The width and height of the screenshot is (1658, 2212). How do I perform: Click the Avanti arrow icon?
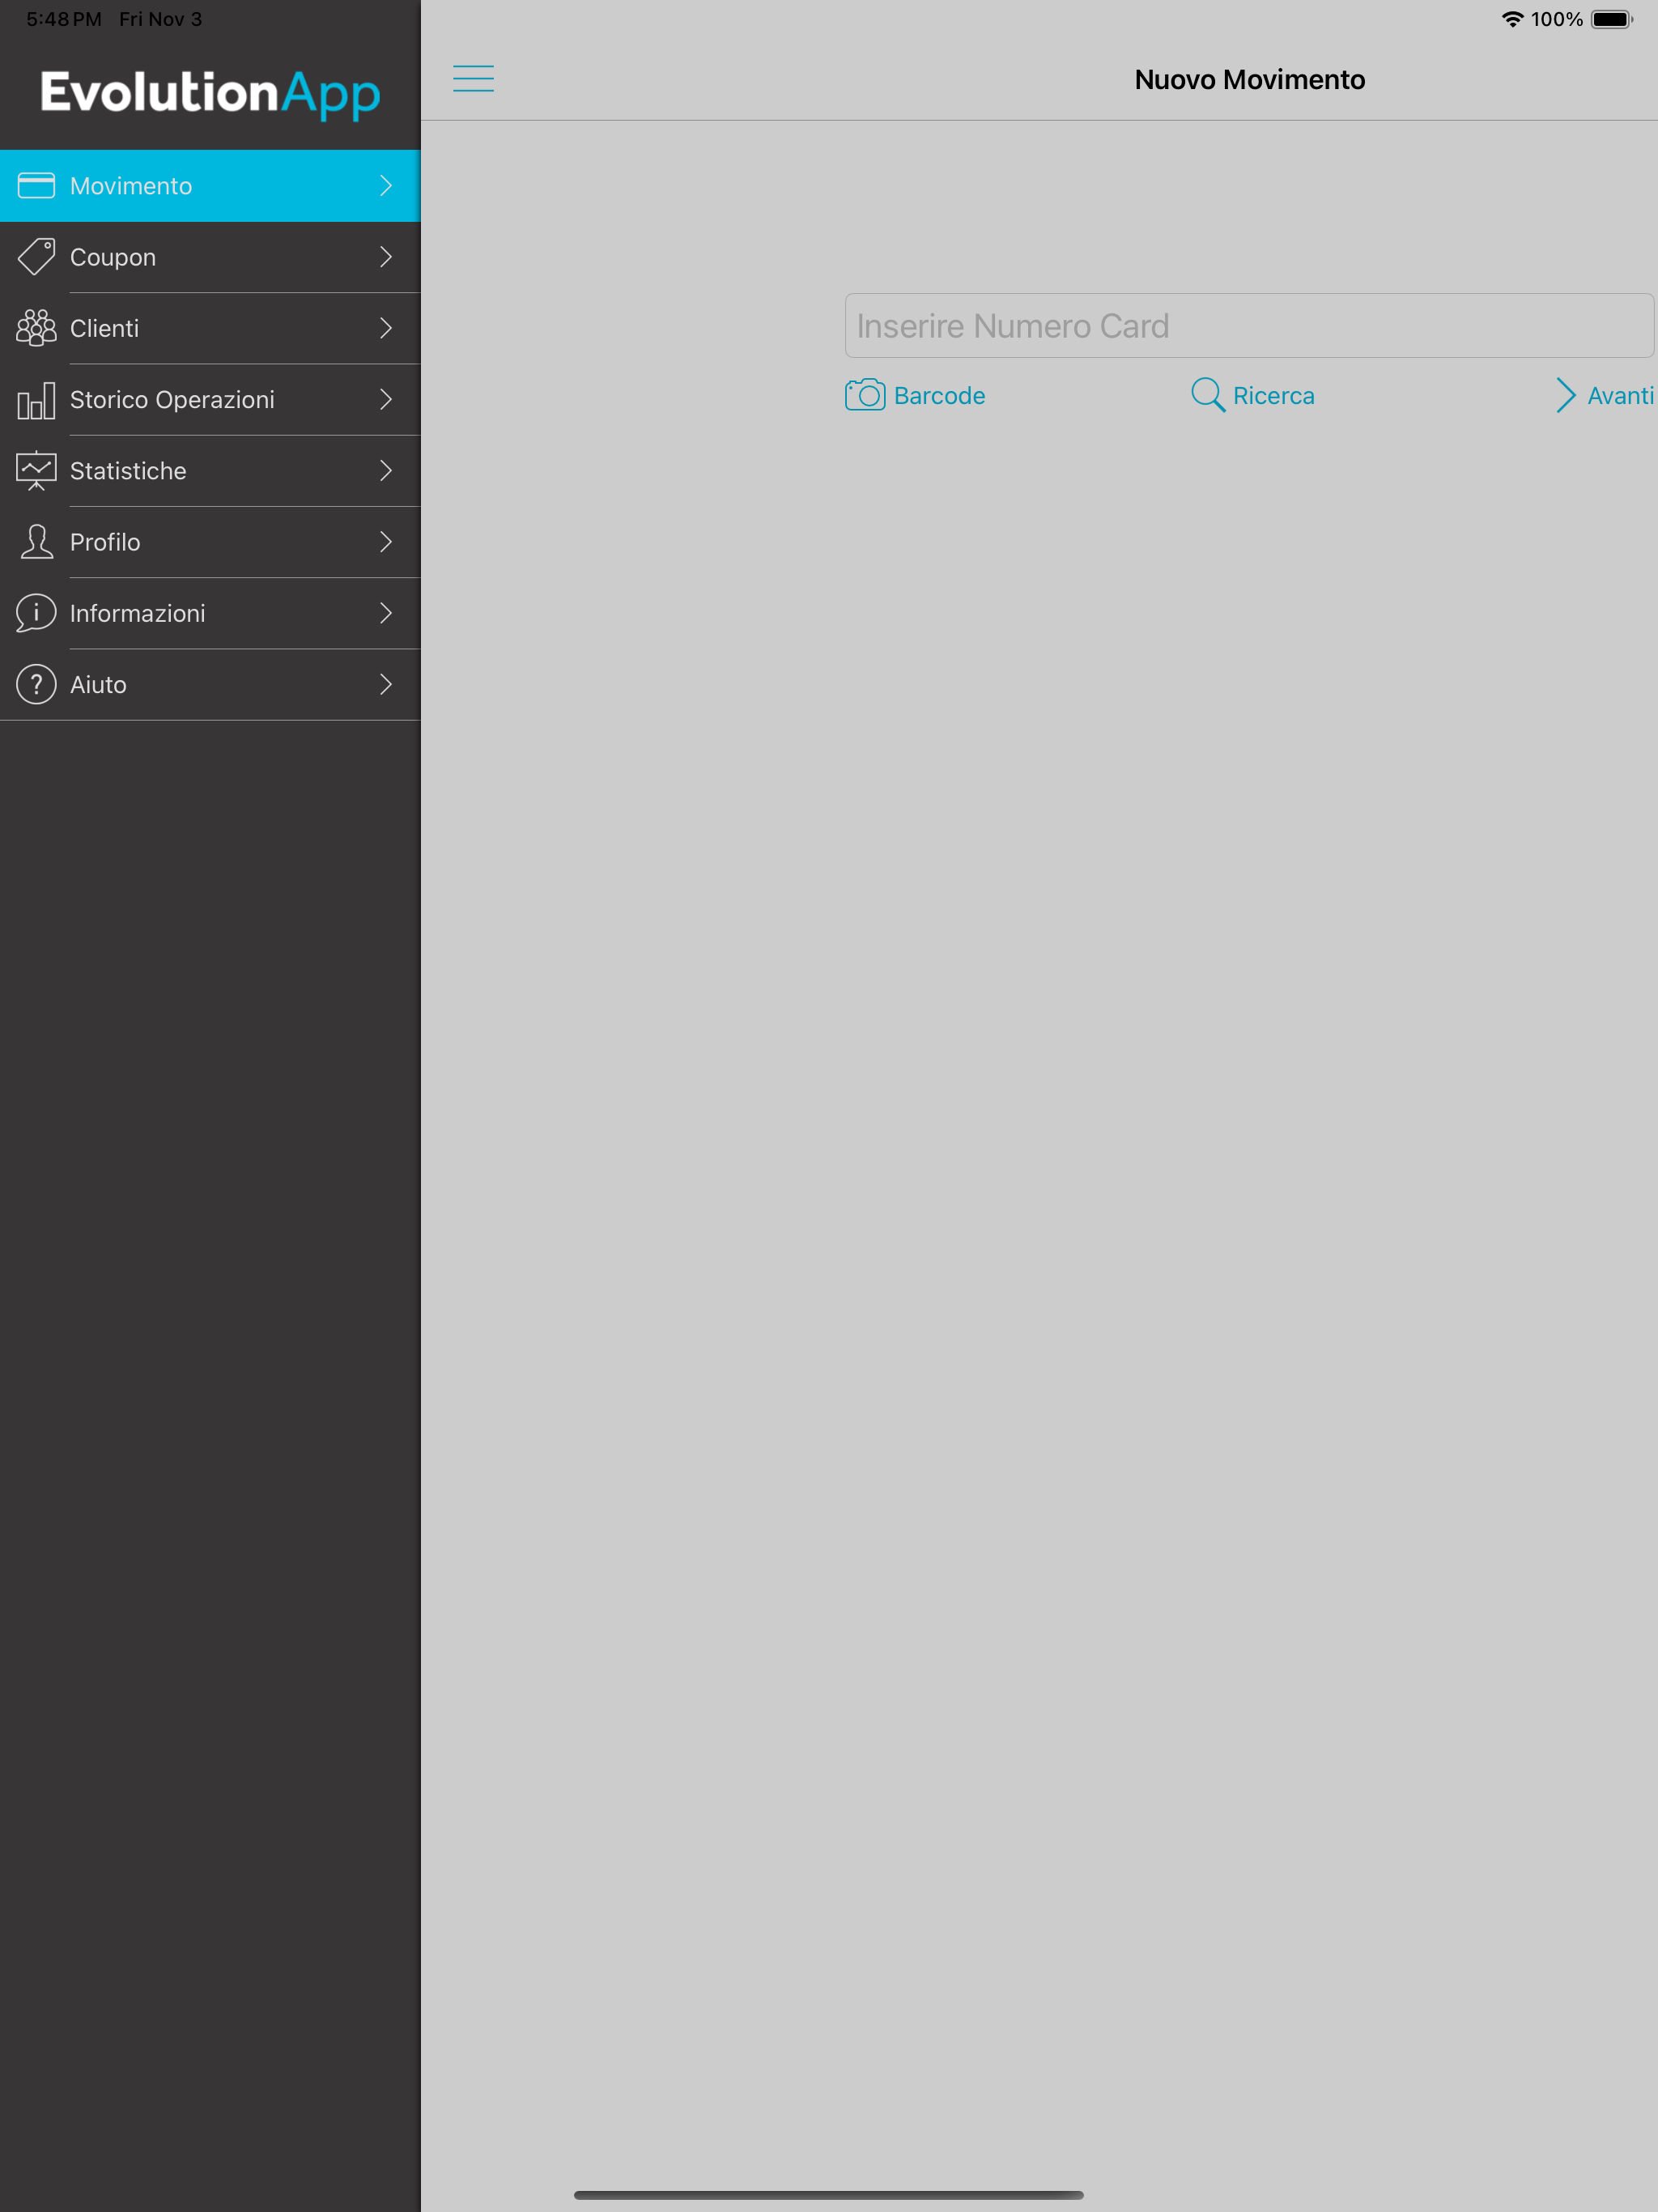1566,395
